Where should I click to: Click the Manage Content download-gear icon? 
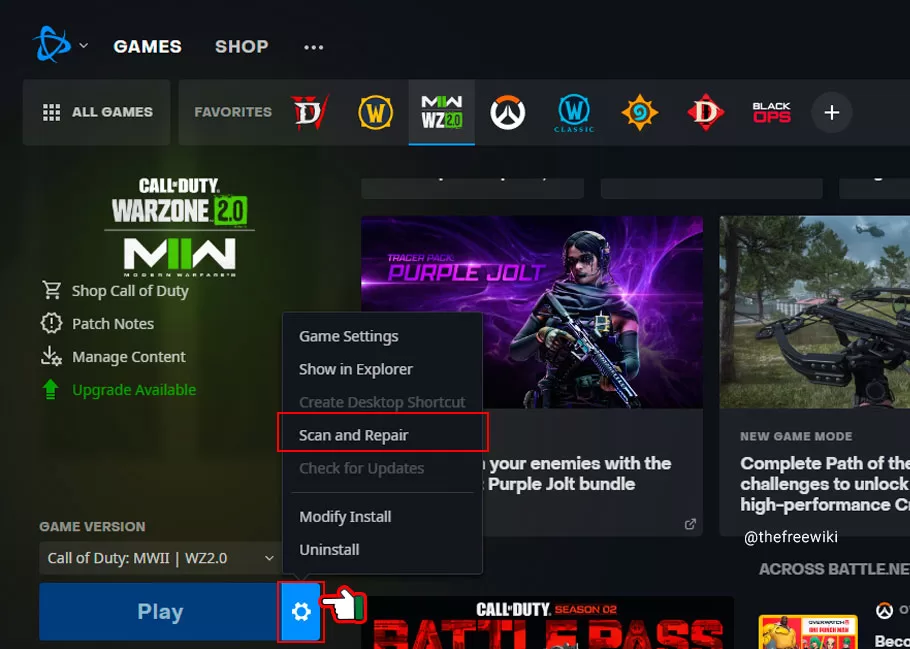coord(51,356)
